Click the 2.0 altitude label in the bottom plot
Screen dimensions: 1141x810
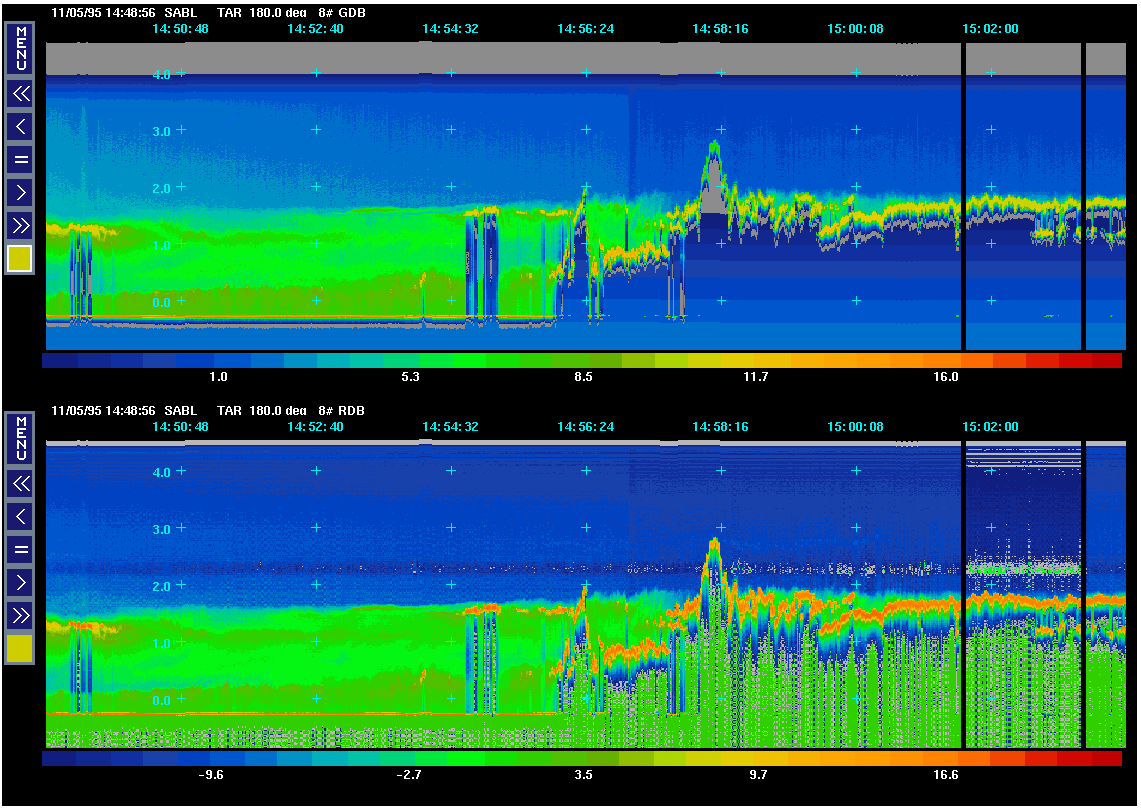[x=160, y=586]
